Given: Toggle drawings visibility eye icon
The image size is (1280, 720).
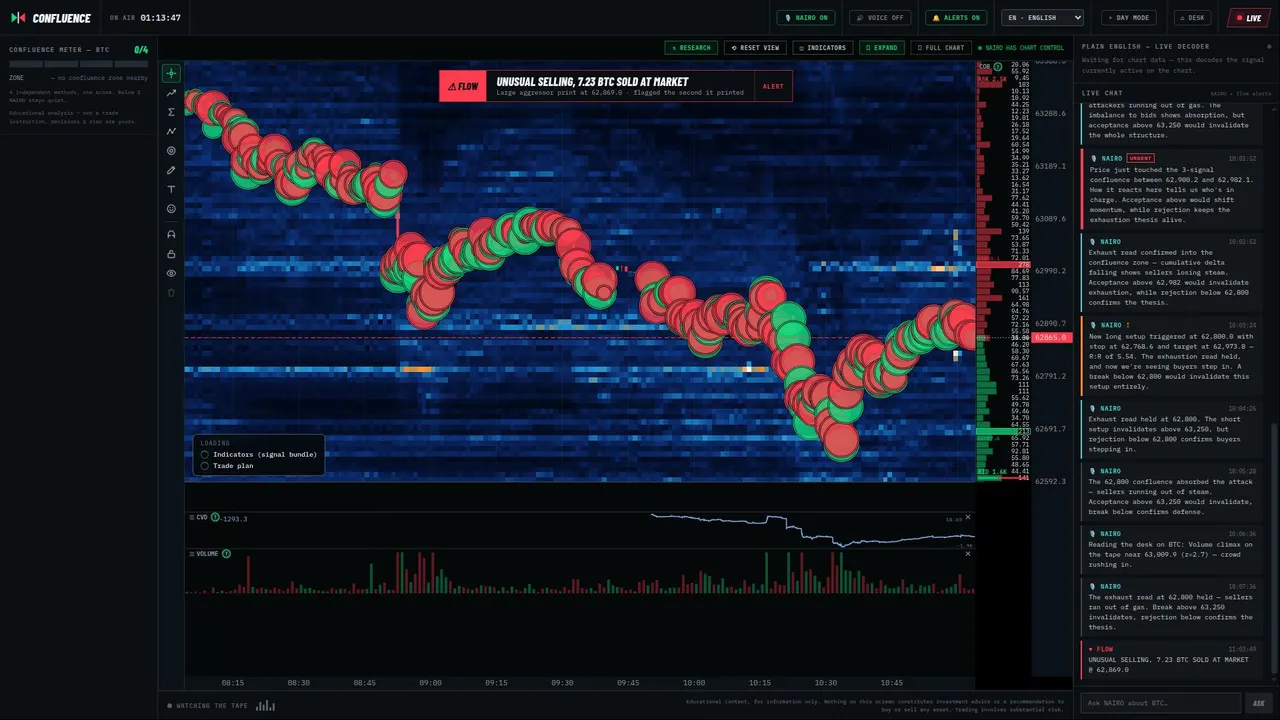Looking at the screenshot, I should pos(171,273).
